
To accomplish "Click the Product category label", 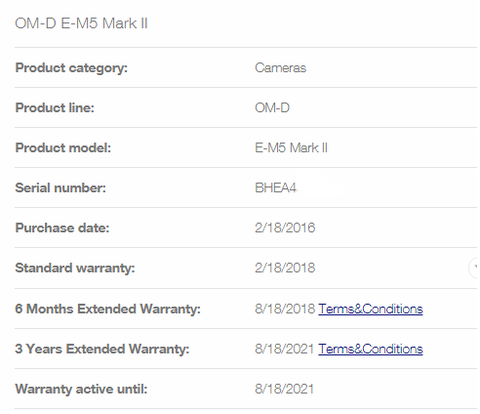I will (x=71, y=68).
